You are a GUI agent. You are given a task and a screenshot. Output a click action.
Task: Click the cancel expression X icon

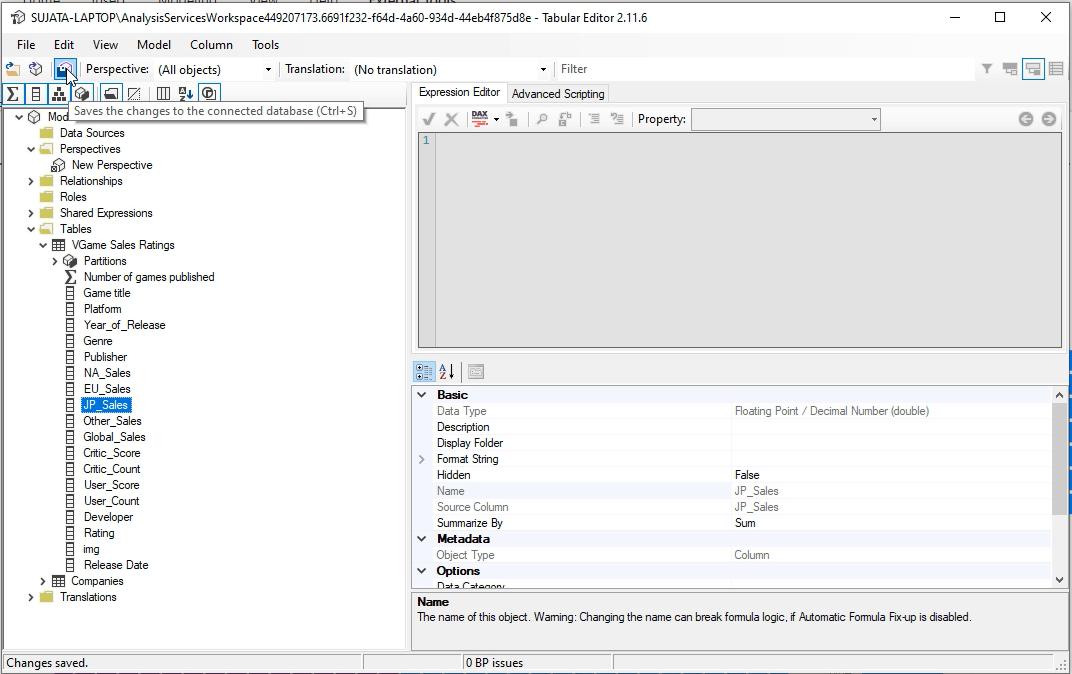click(451, 119)
